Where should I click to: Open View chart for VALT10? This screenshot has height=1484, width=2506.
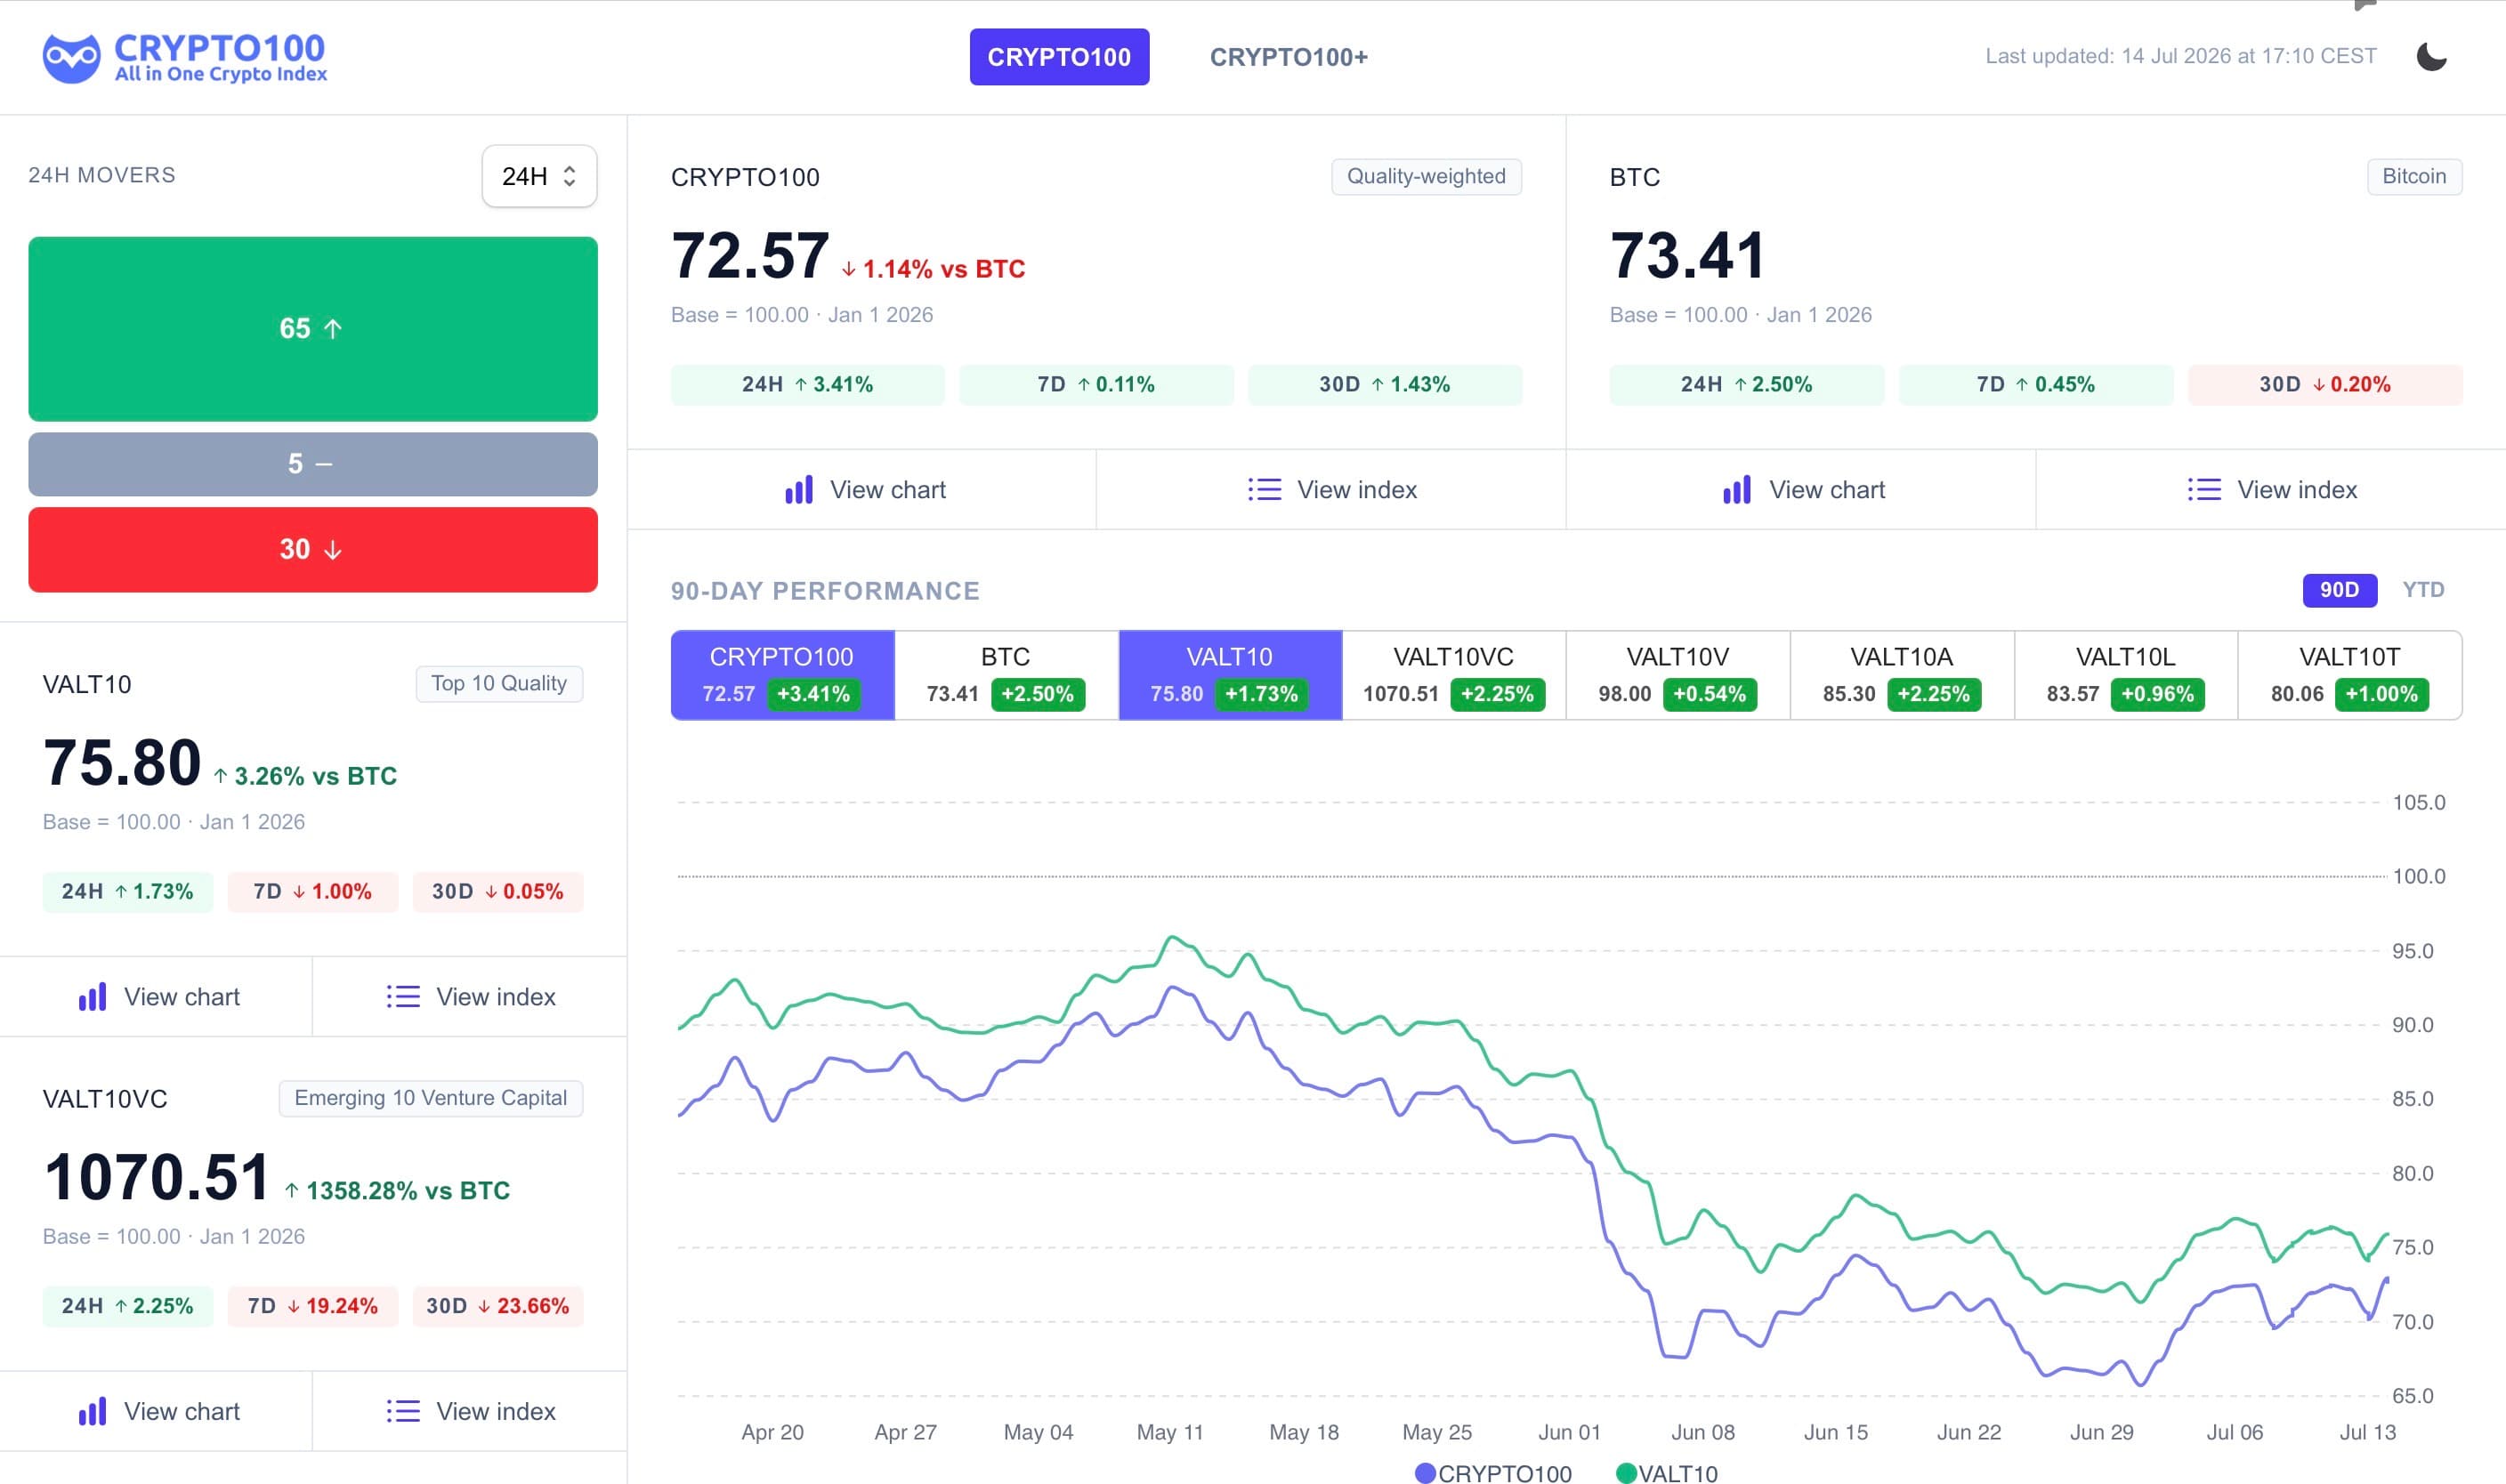coord(156,996)
